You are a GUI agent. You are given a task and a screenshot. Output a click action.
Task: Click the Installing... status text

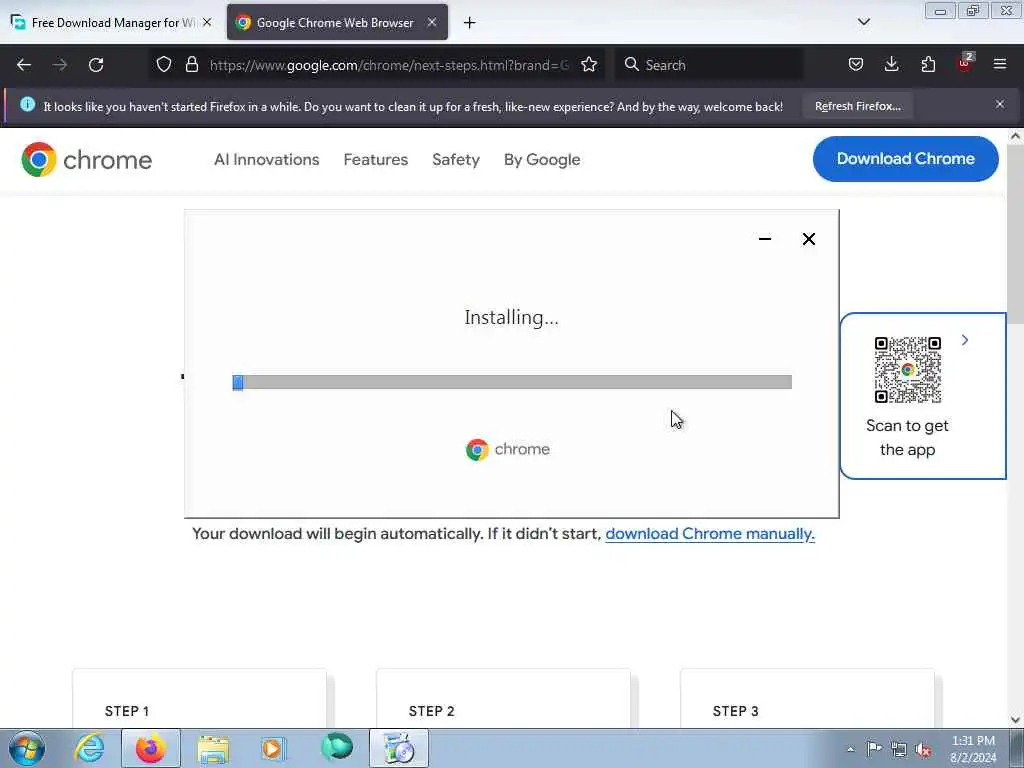click(x=511, y=317)
